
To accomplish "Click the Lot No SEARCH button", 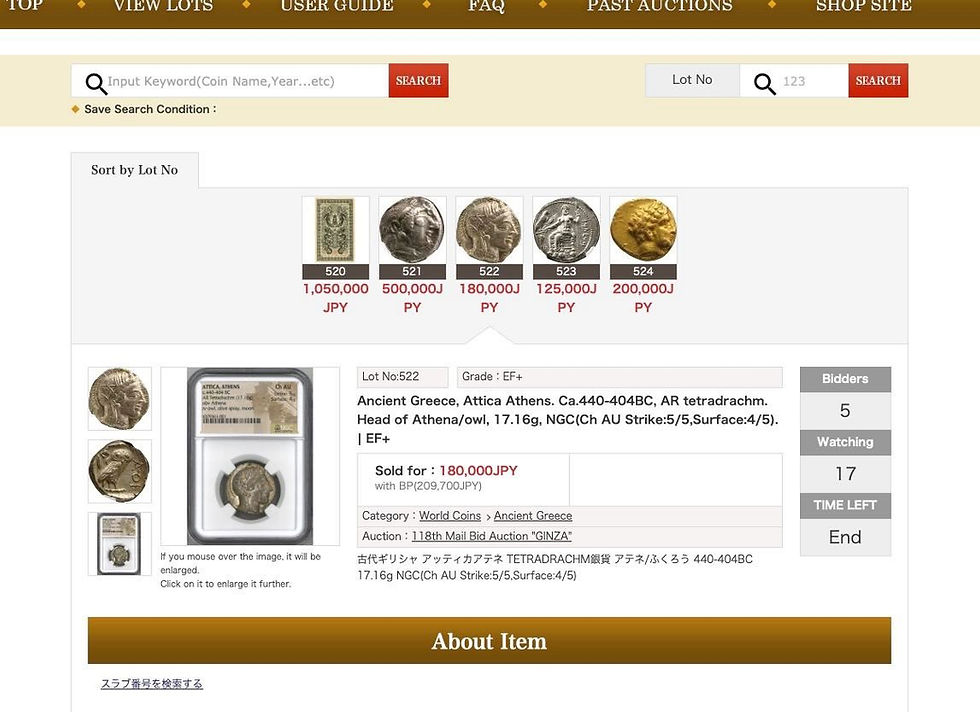I will coord(878,81).
